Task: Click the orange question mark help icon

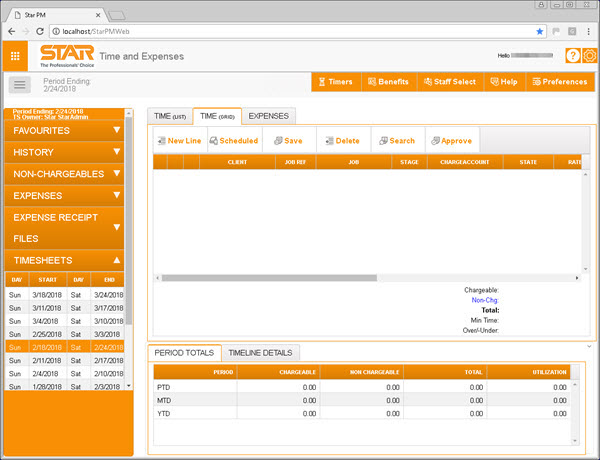Action: tap(572, 56)
